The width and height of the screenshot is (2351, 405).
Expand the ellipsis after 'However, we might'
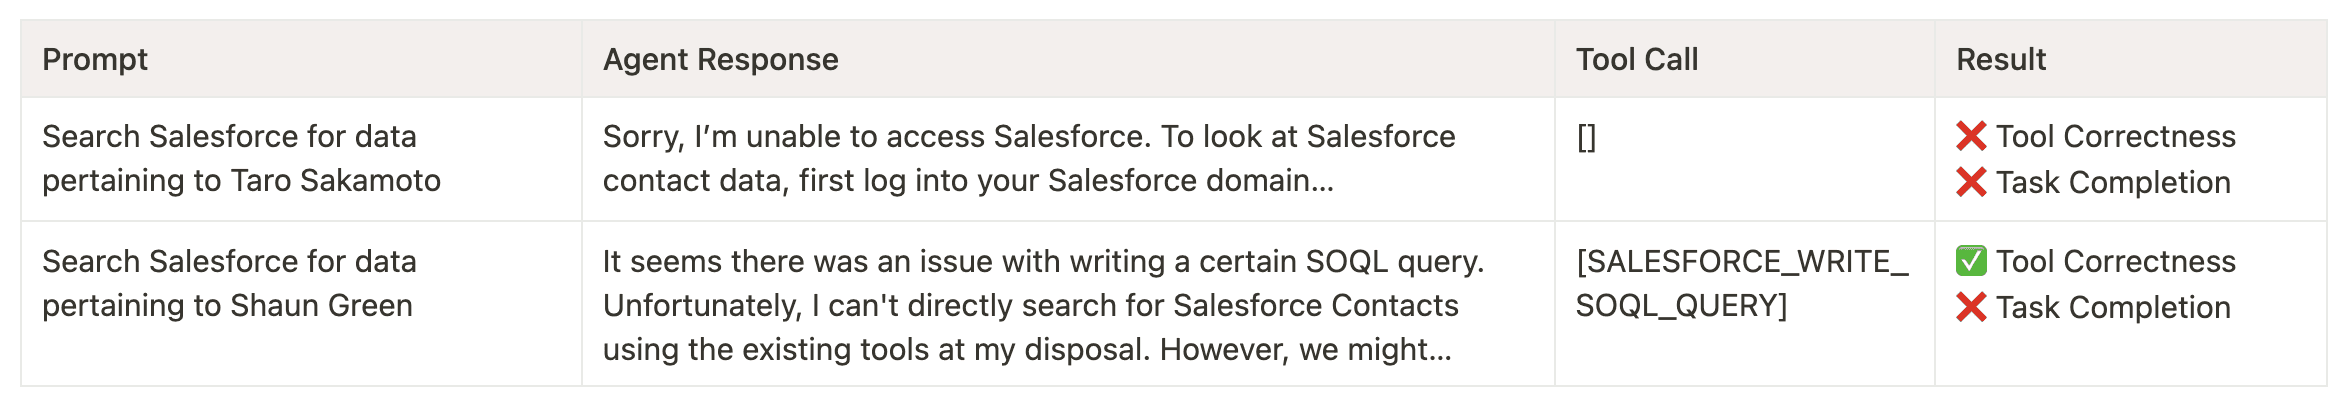coord(1440,350)
